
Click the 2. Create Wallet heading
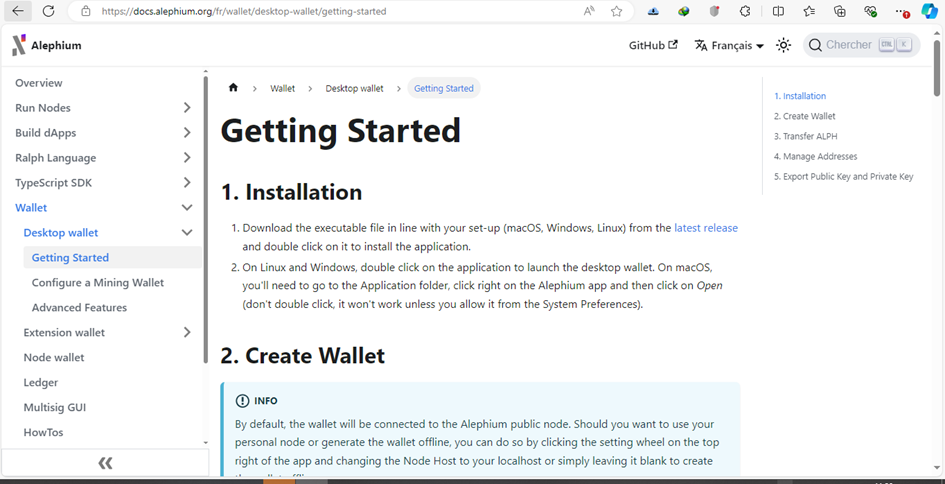coord(303,356)
